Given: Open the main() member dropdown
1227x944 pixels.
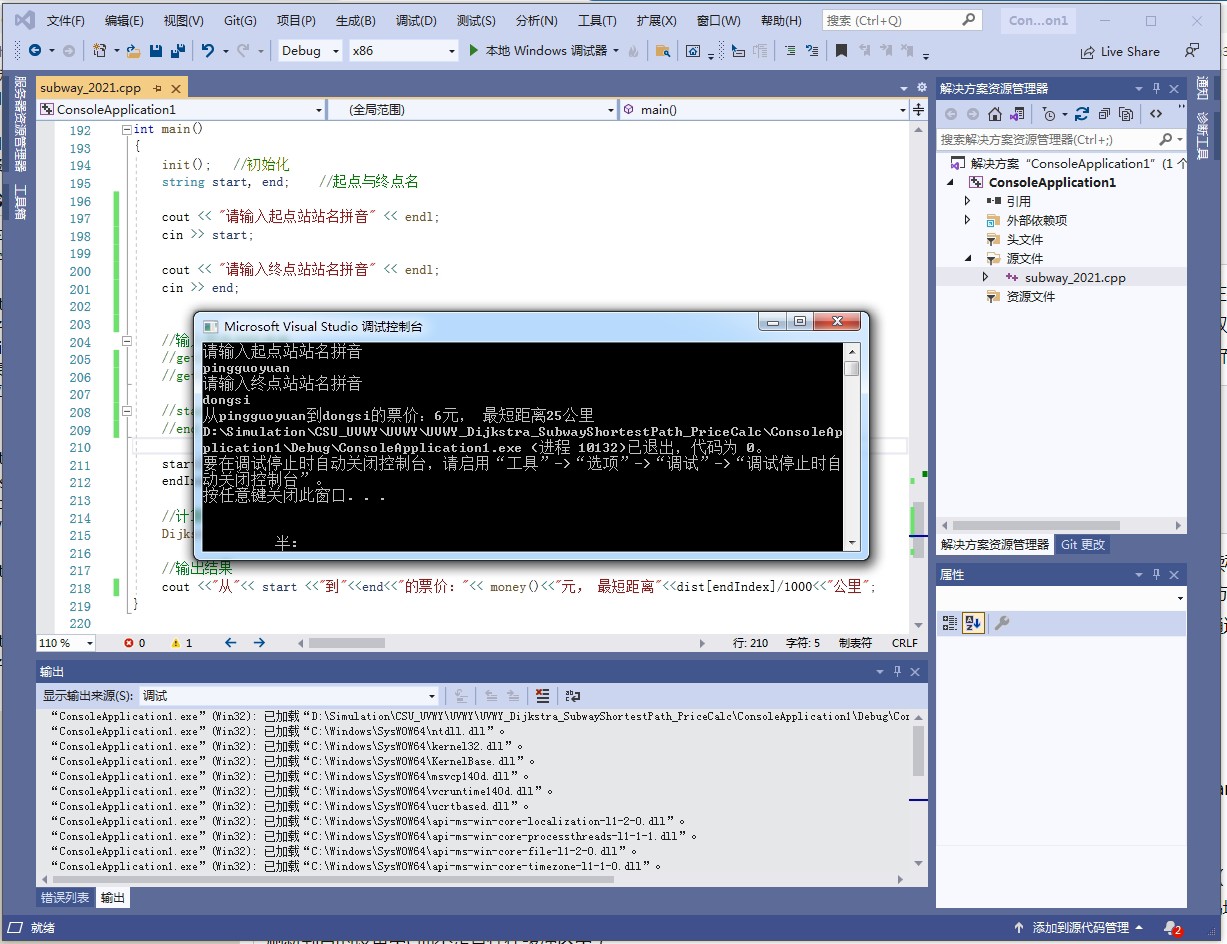Looking at the screenshot, I should [x=764, y=110].
